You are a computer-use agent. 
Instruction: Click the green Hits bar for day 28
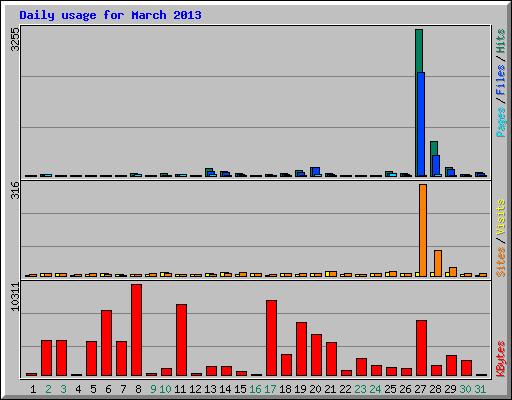[x=434, y=148]
